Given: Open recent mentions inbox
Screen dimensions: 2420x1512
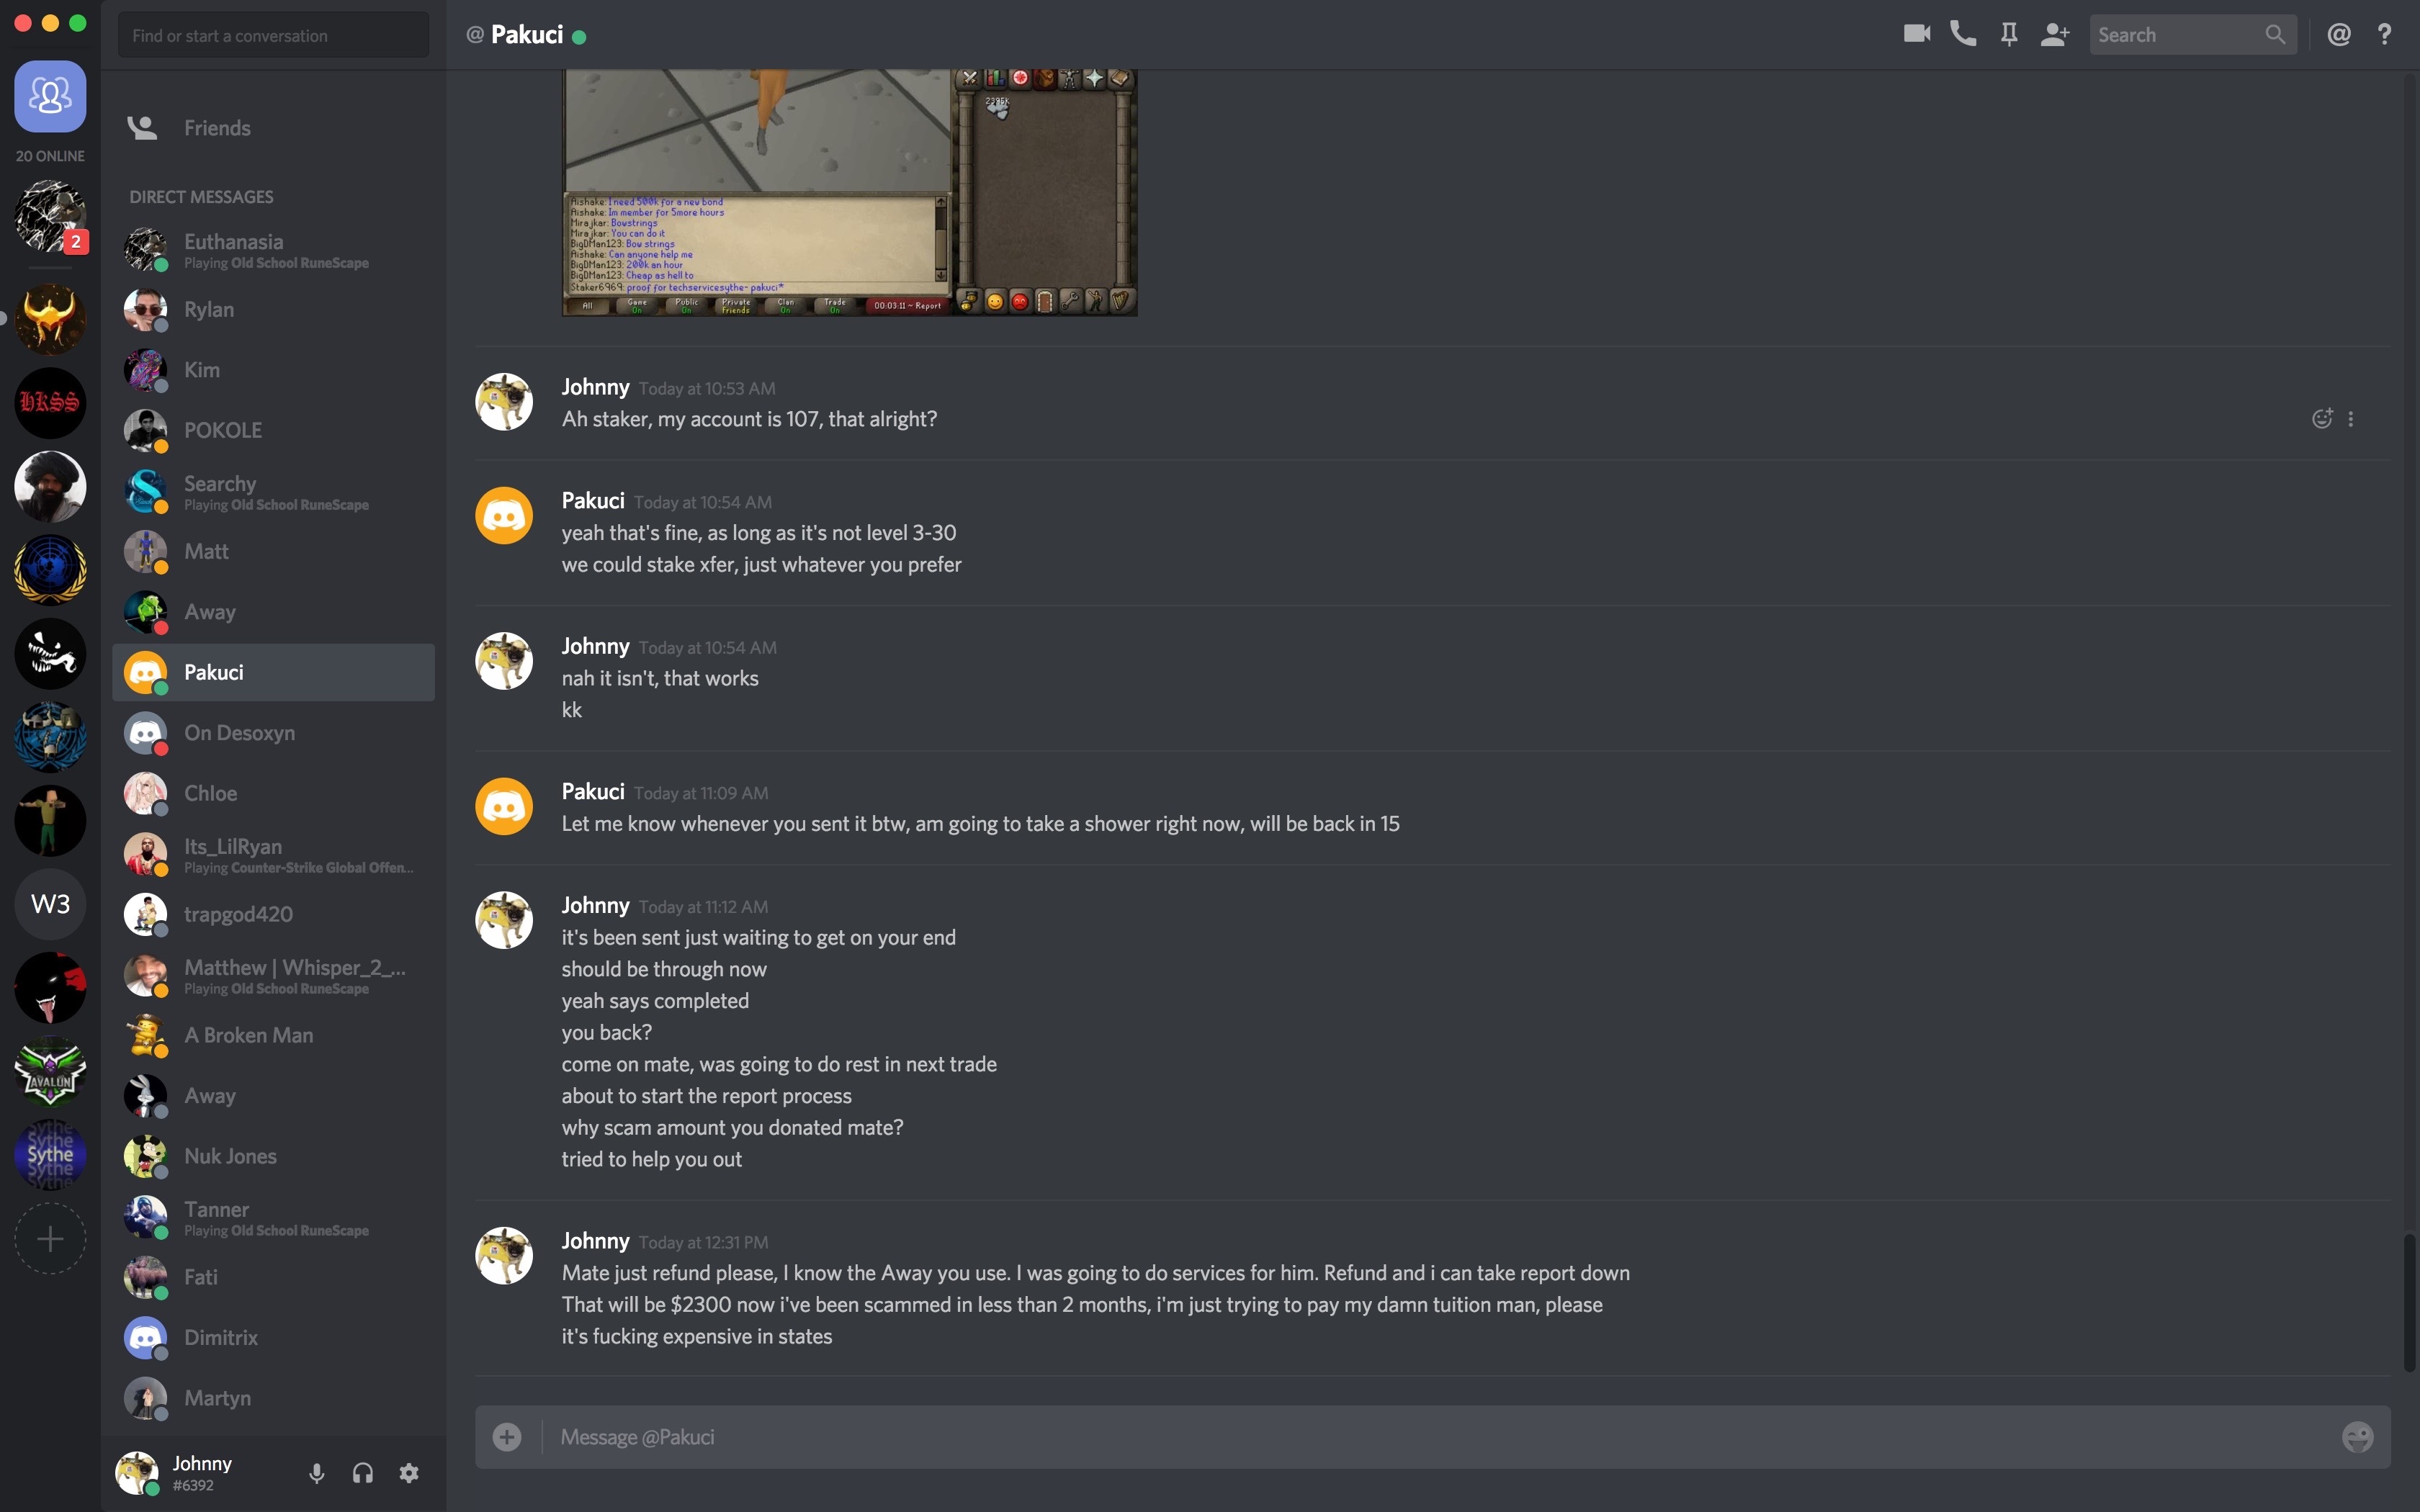Looking at the screenshot, I should pos(2339,35).
